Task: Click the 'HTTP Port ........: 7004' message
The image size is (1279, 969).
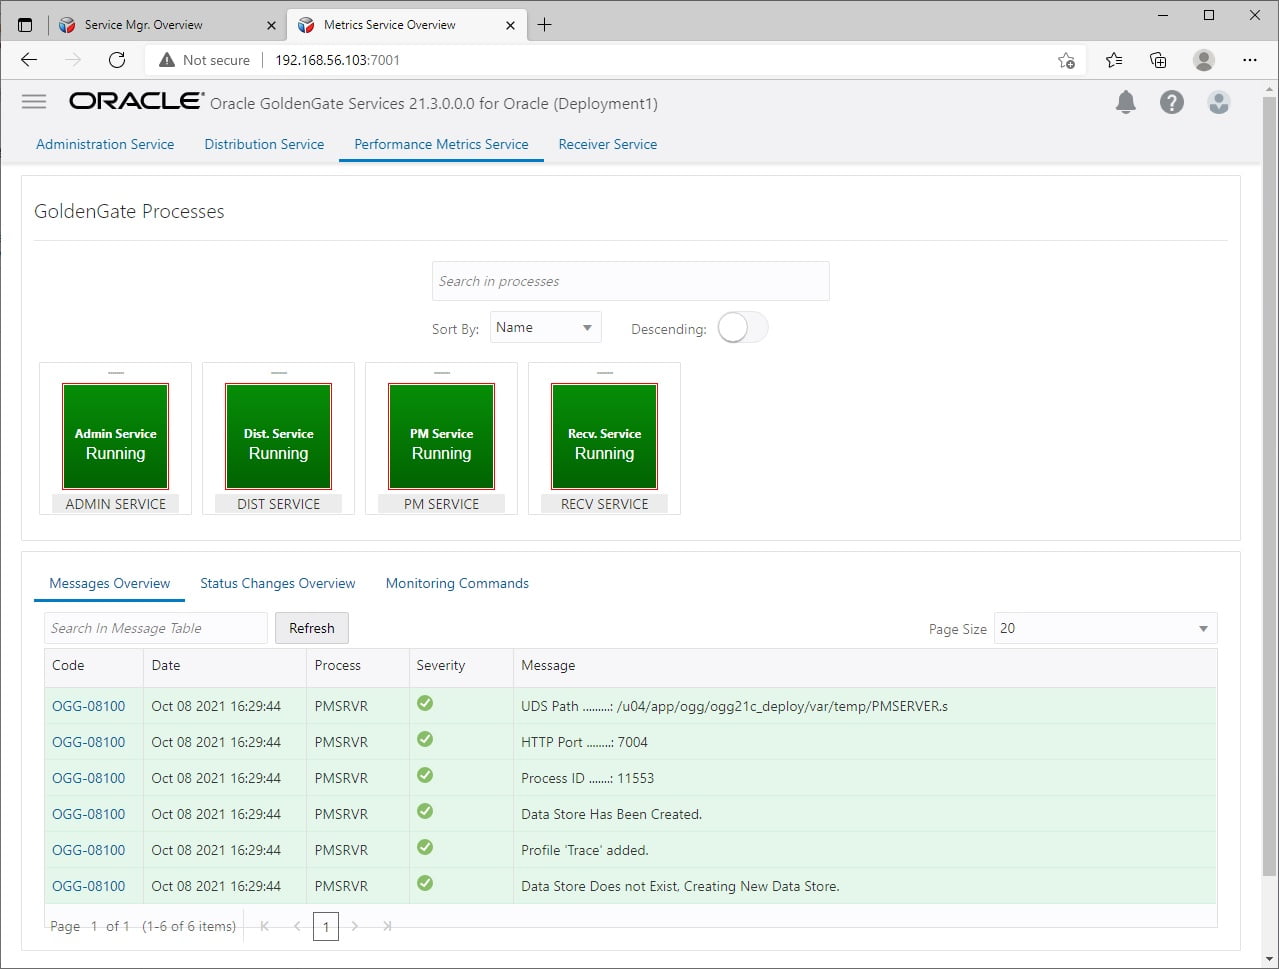Action: point(584,742)
